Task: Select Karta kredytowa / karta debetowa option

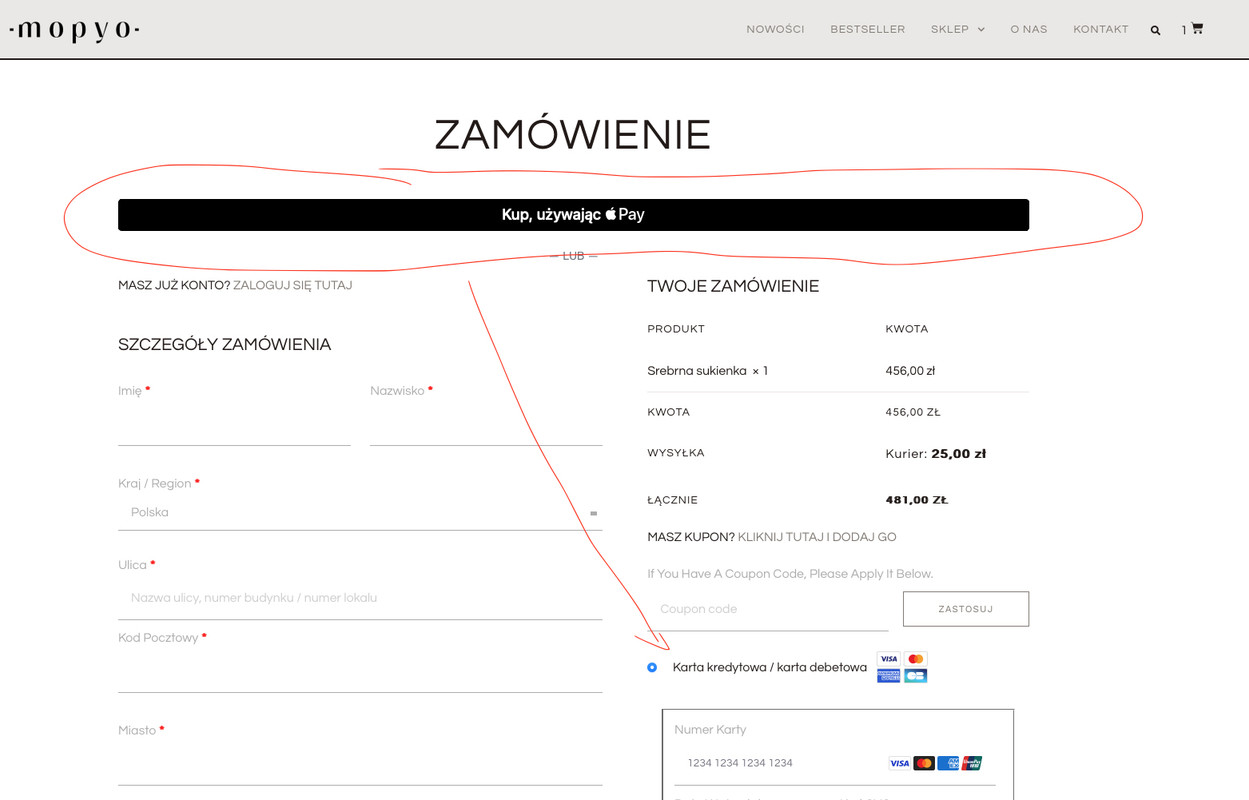Action: 652,667
